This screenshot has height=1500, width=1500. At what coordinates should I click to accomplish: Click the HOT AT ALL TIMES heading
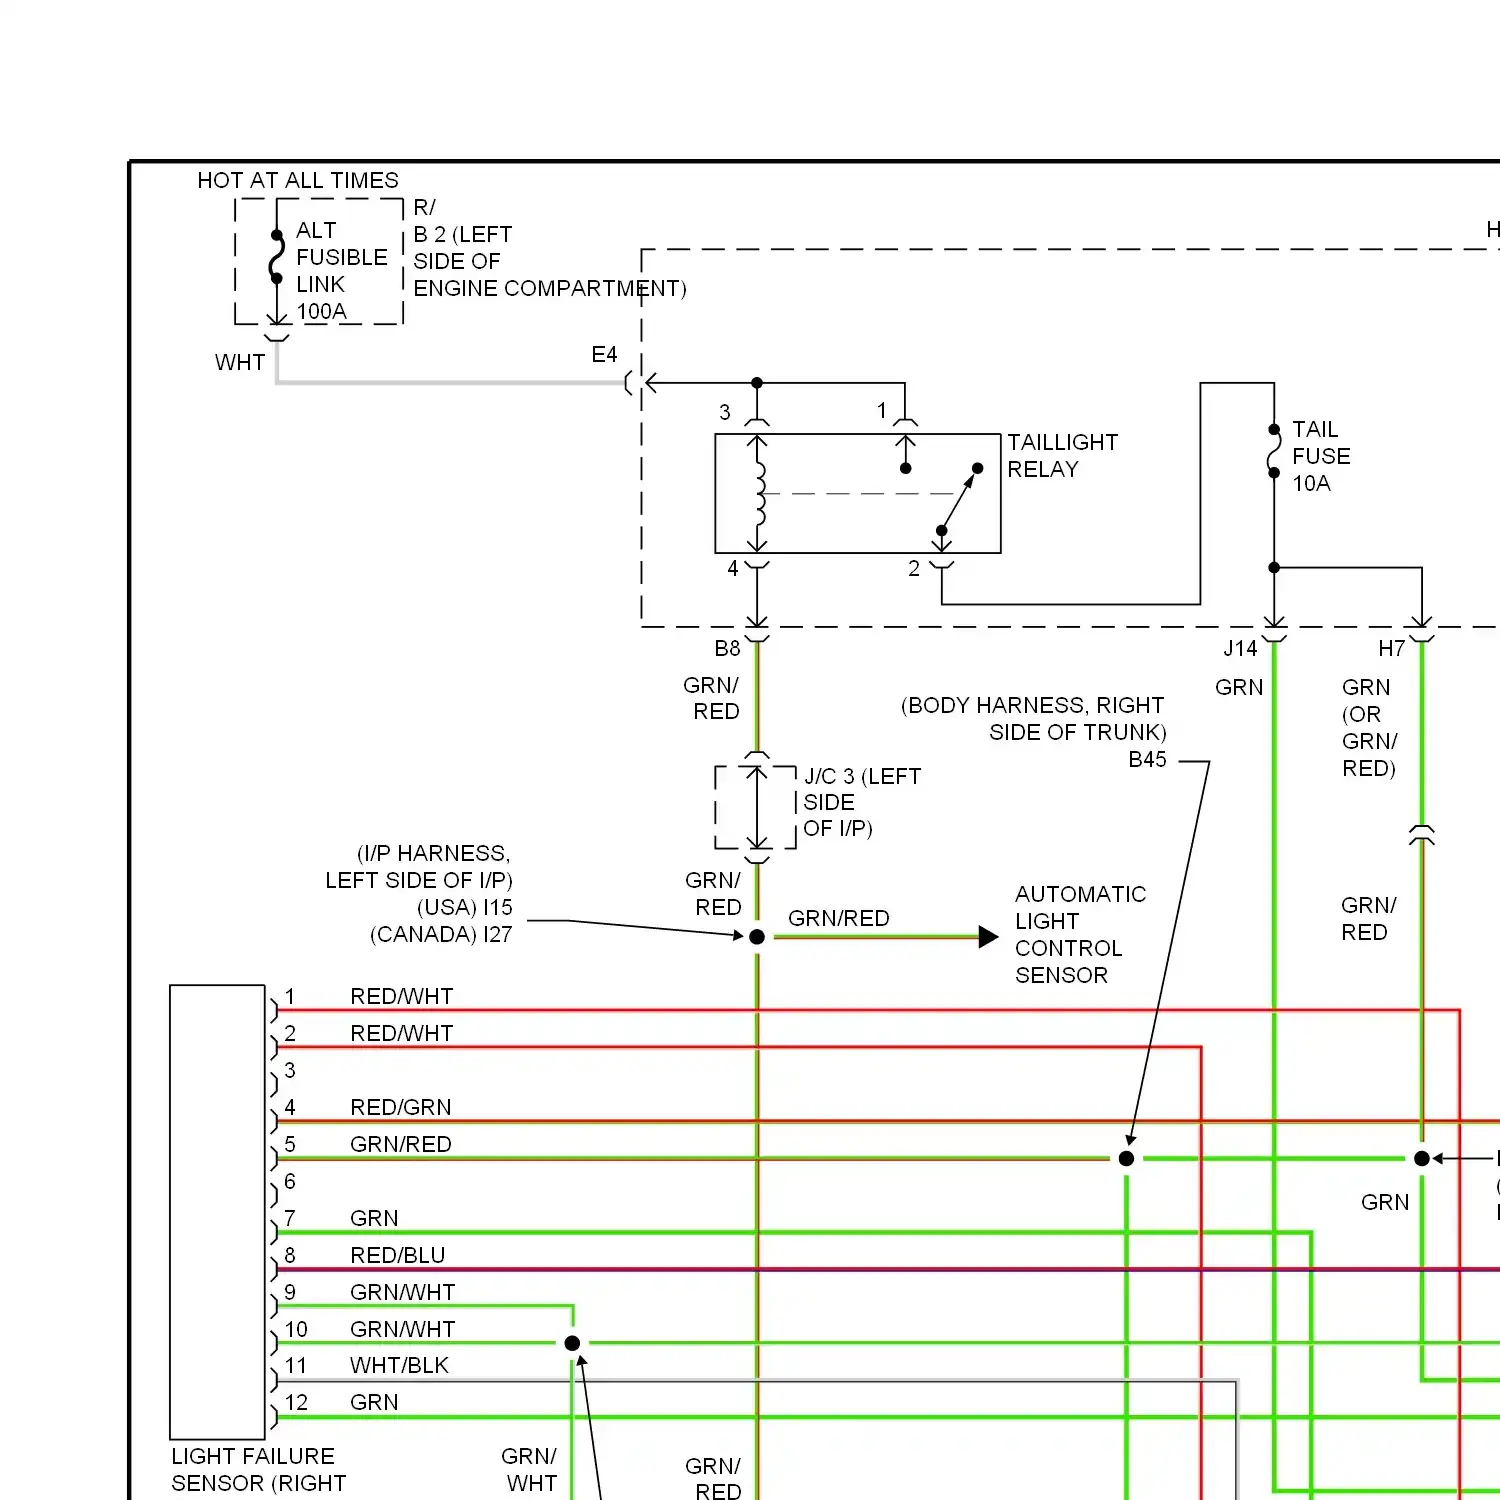coord(298,180)
